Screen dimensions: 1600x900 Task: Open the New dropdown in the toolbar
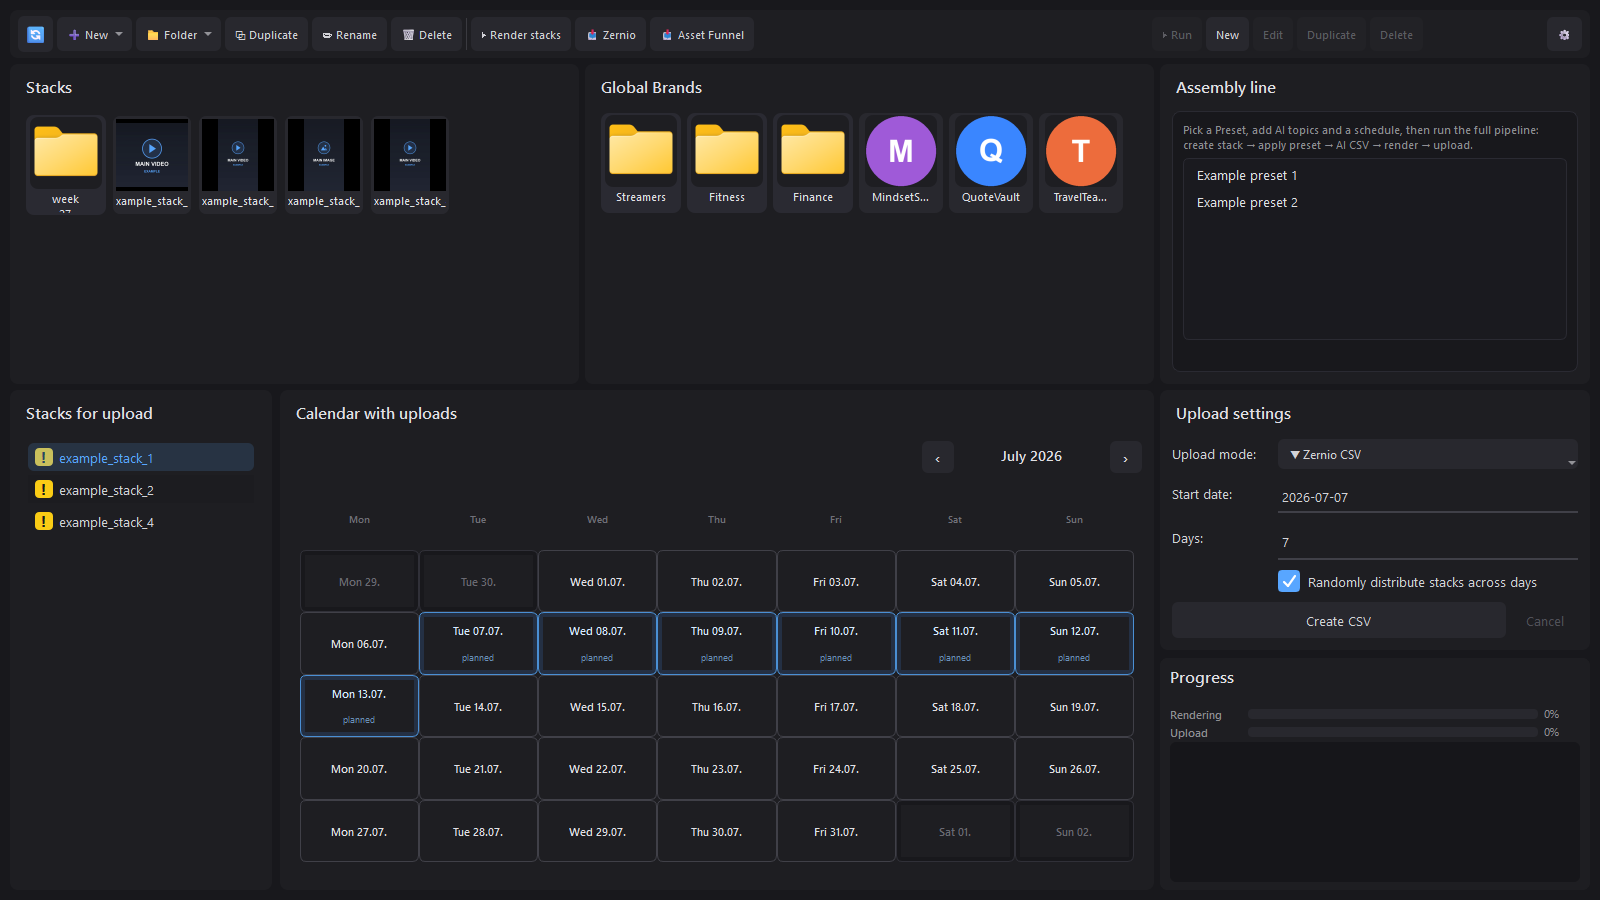pos(95,35)
